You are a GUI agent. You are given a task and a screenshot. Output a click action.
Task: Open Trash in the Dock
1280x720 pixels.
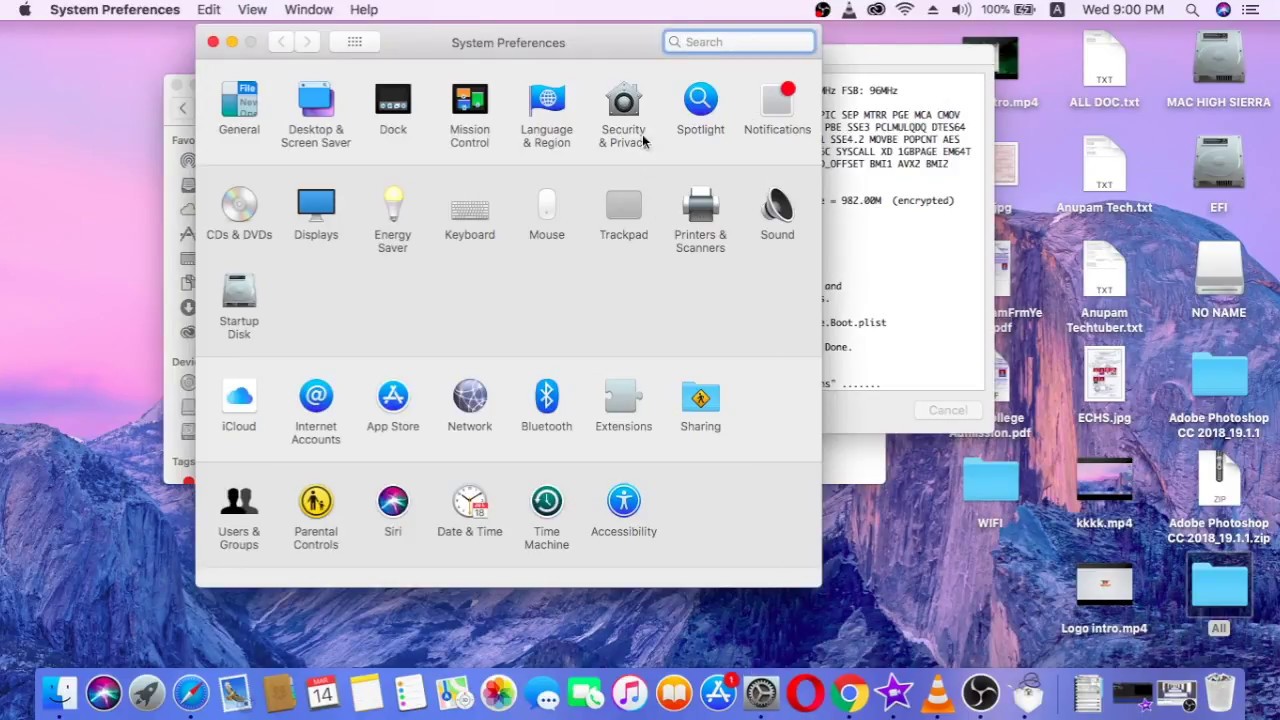[1220, 693]
